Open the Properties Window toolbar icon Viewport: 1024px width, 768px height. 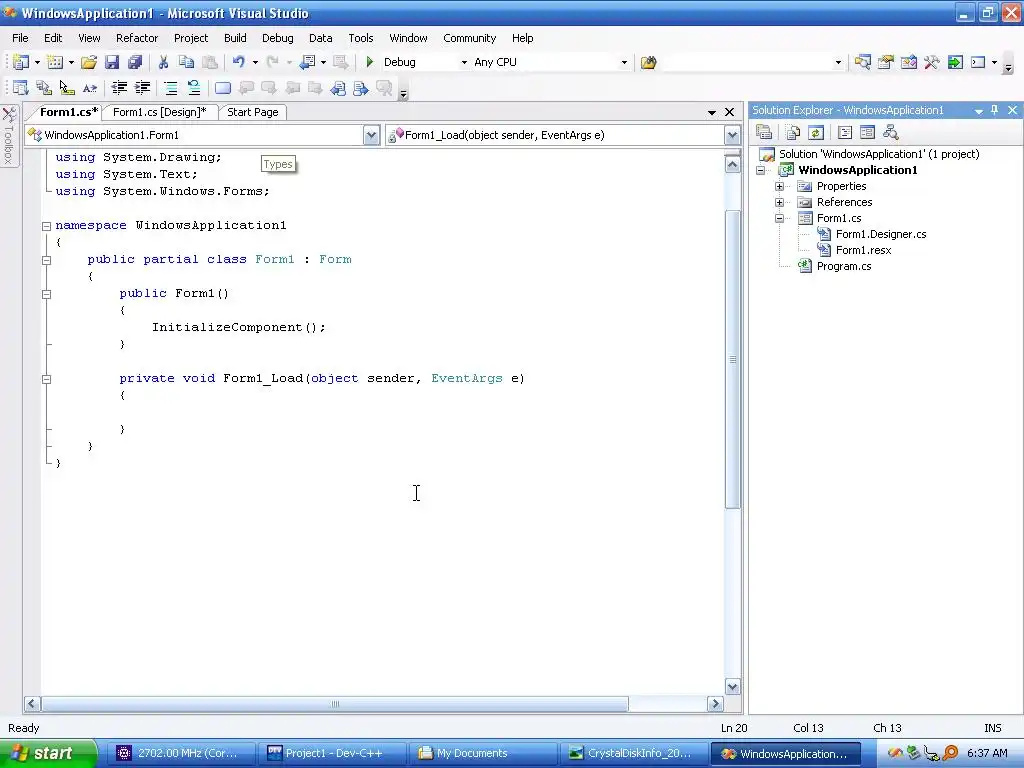886,62
